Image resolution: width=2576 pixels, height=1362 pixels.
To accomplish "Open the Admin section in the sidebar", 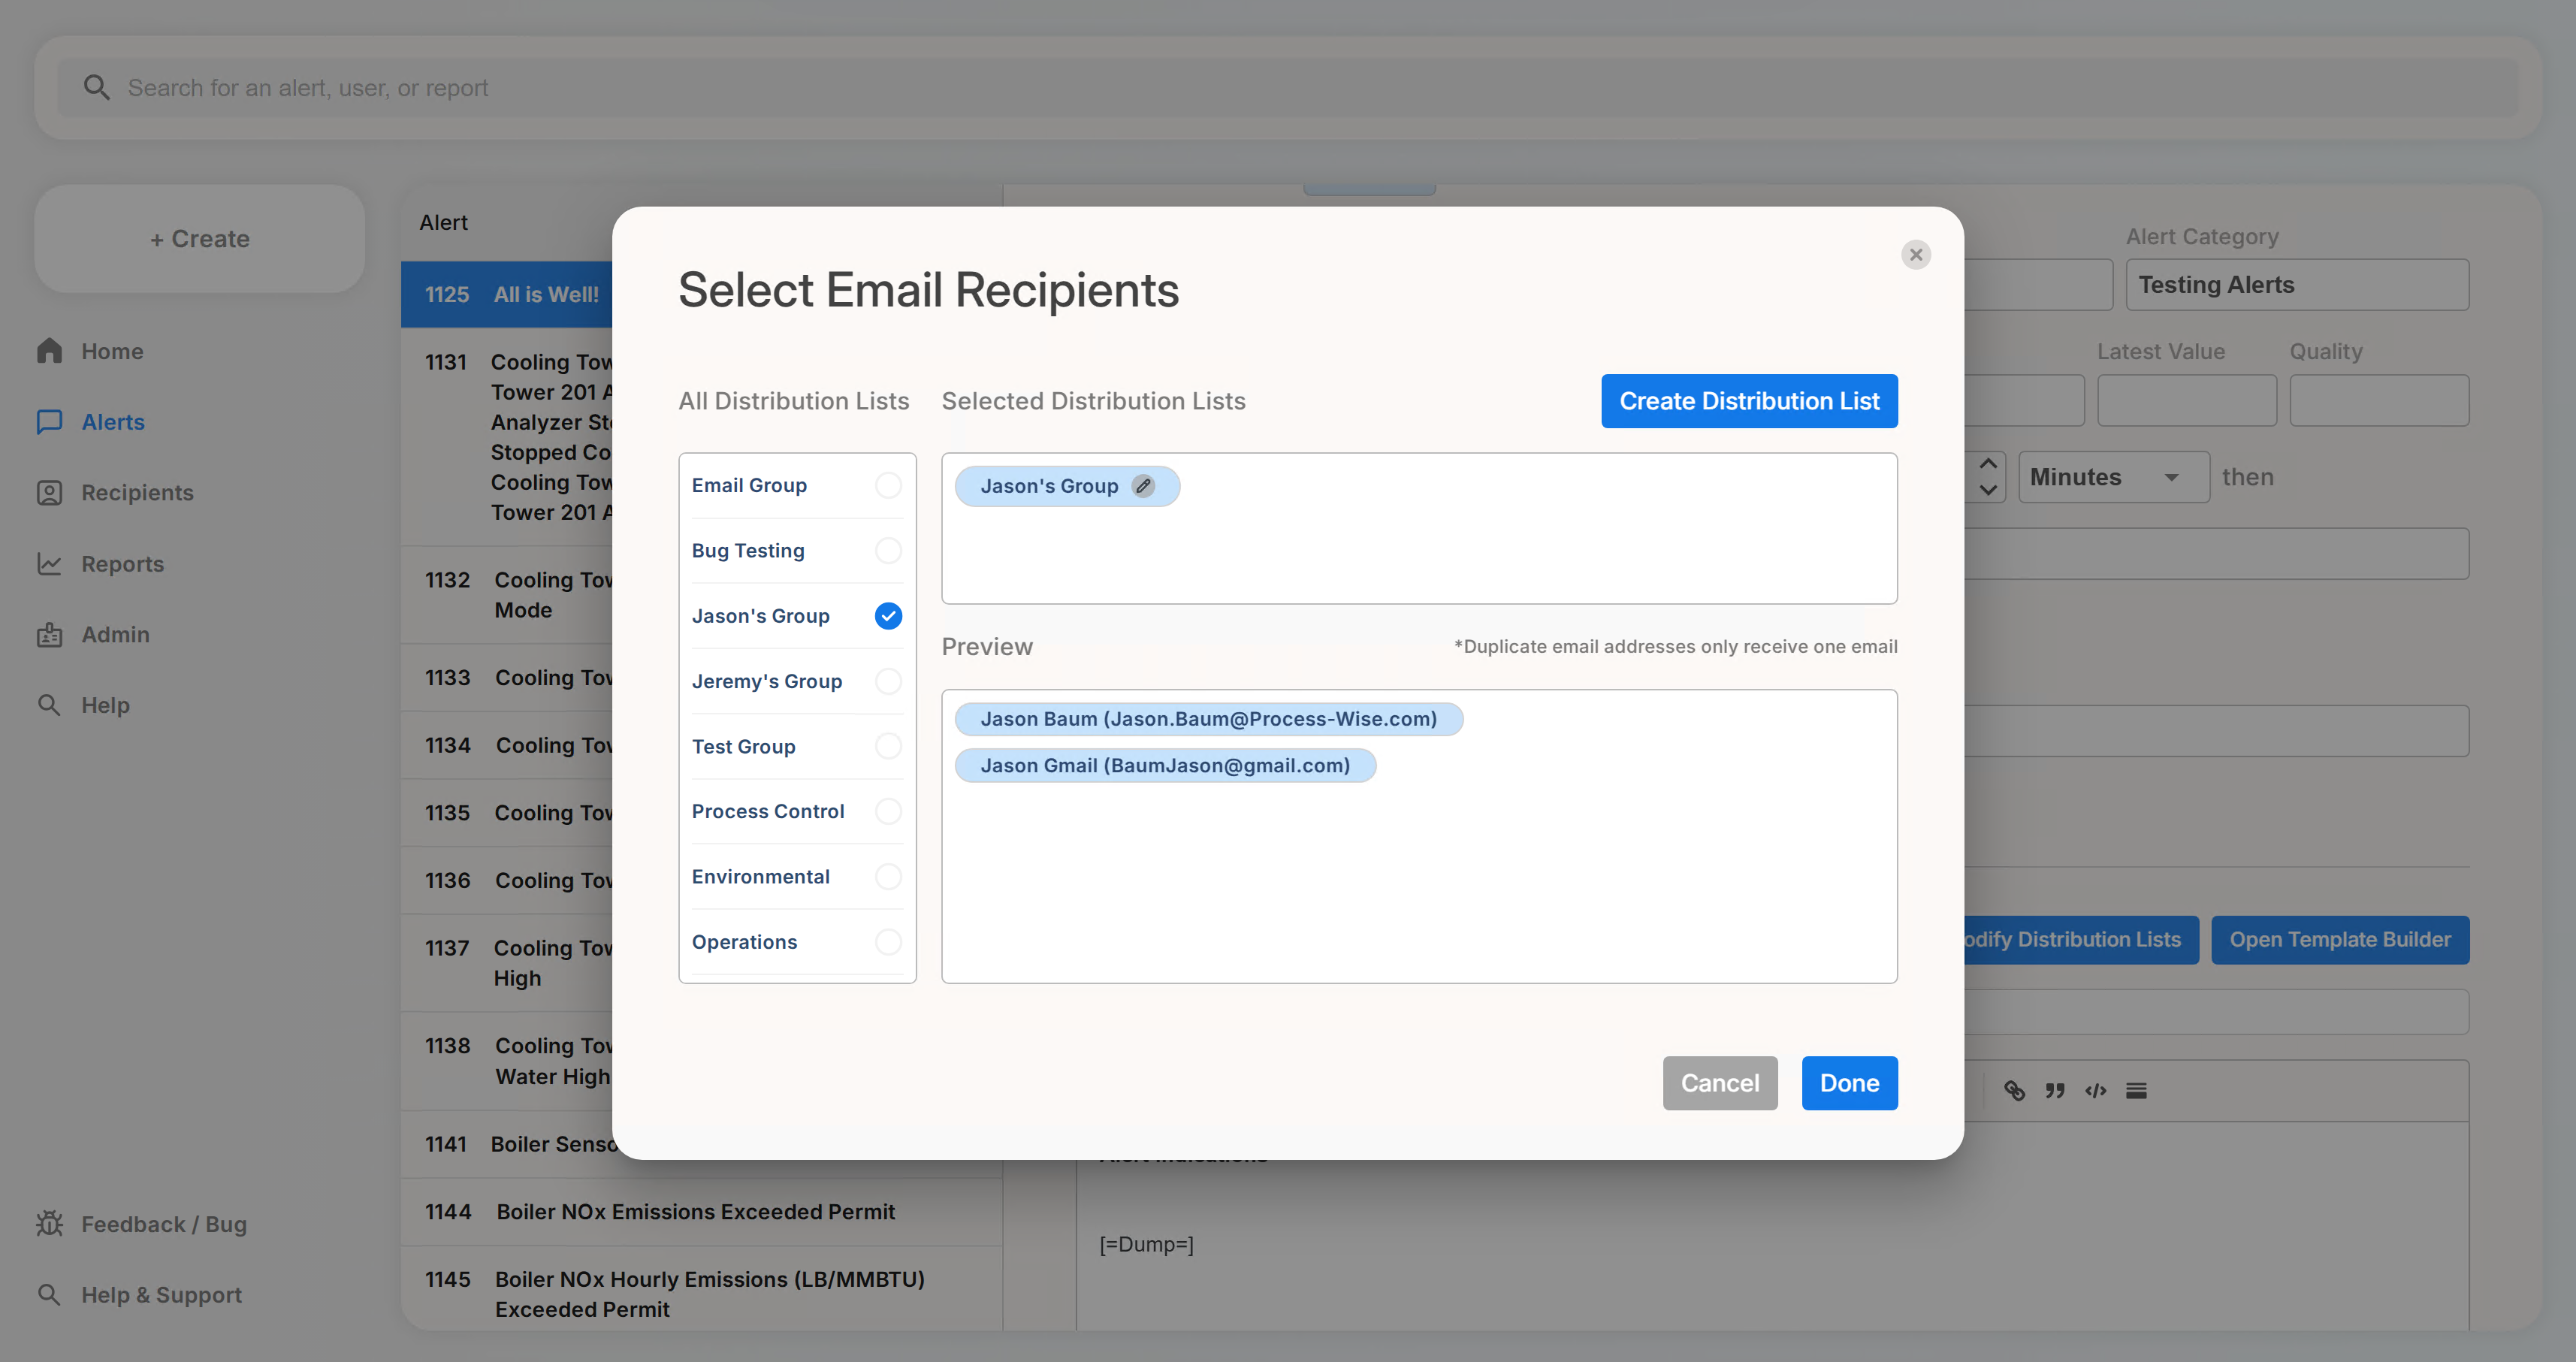I will point(116,634).
